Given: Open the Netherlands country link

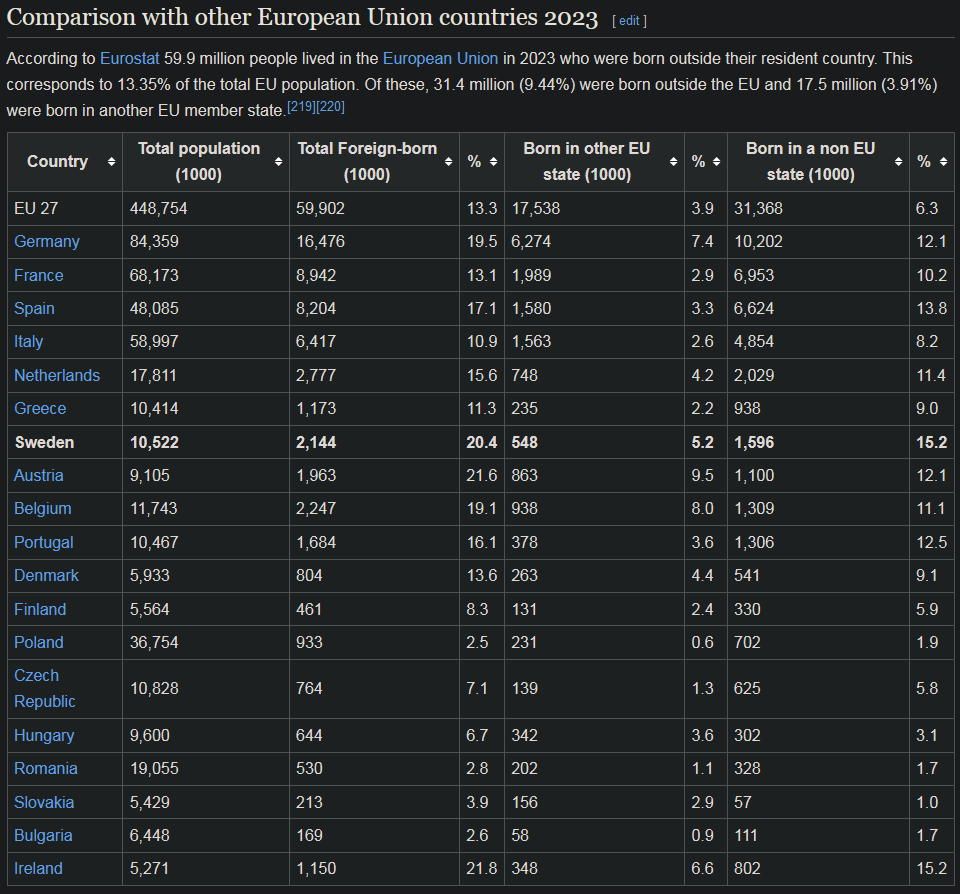Looking at the screenshot, I should pos(57,375).
